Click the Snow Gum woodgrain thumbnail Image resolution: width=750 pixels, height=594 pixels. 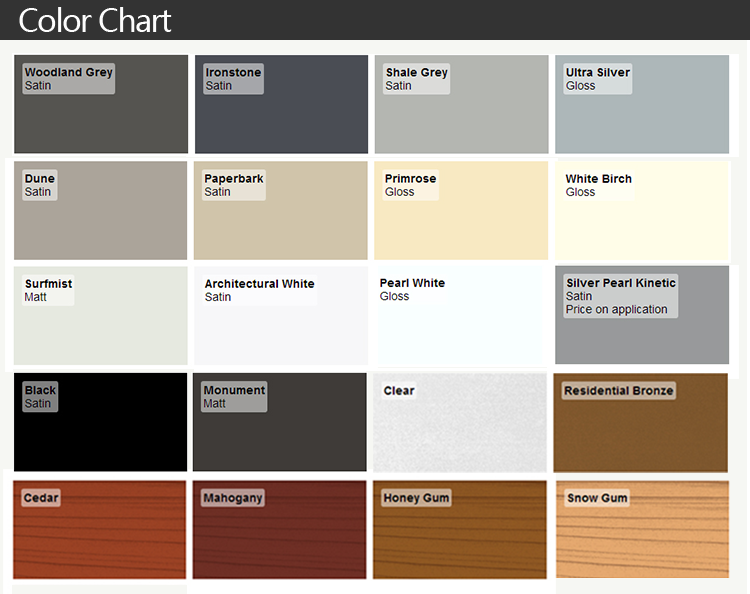pyautogui.click(x=642, y=530)
